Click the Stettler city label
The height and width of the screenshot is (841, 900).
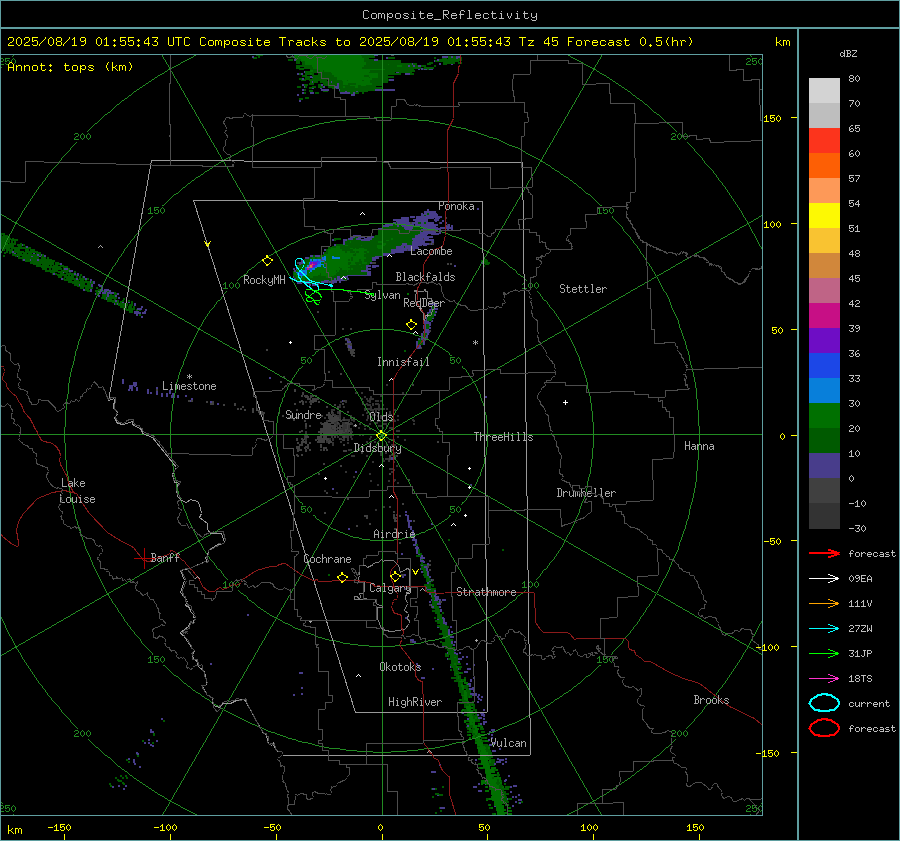click(583, 289)
